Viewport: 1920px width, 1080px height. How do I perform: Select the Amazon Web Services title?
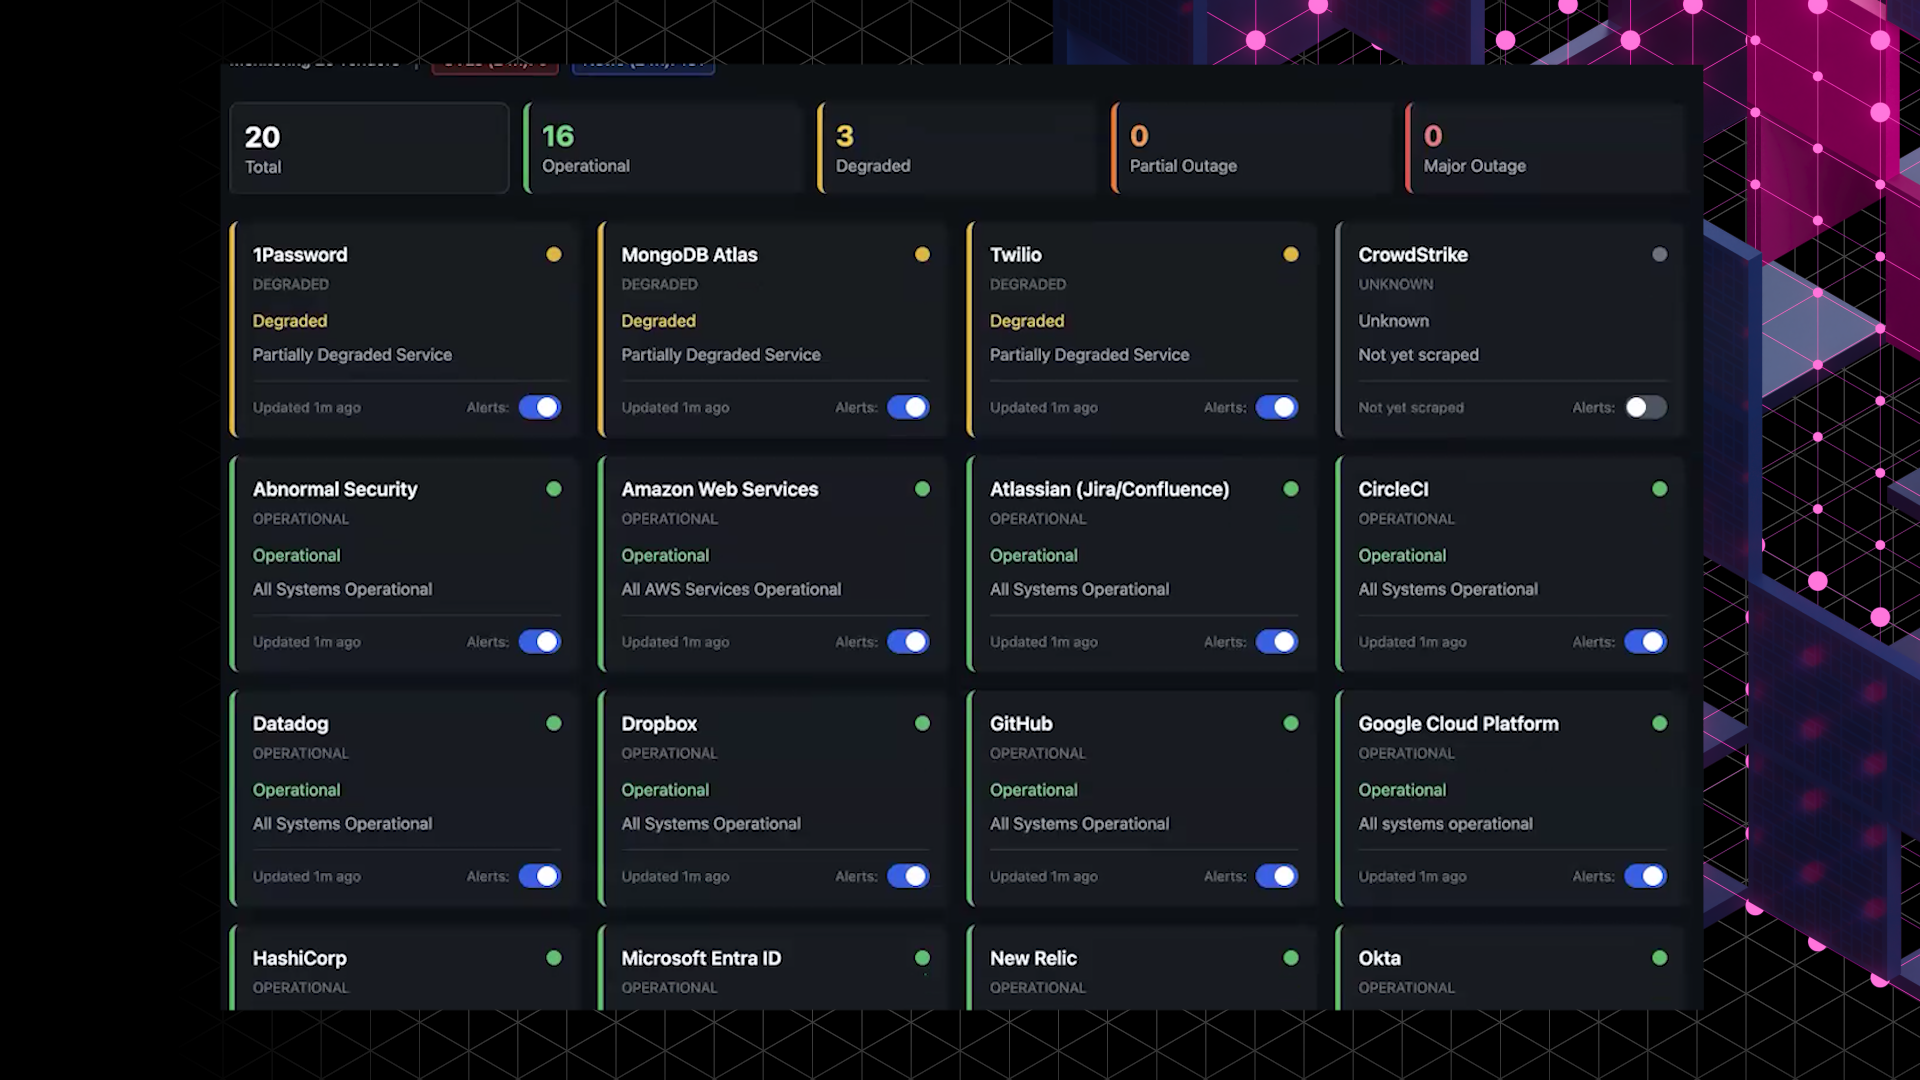click(x=720, y=490)
